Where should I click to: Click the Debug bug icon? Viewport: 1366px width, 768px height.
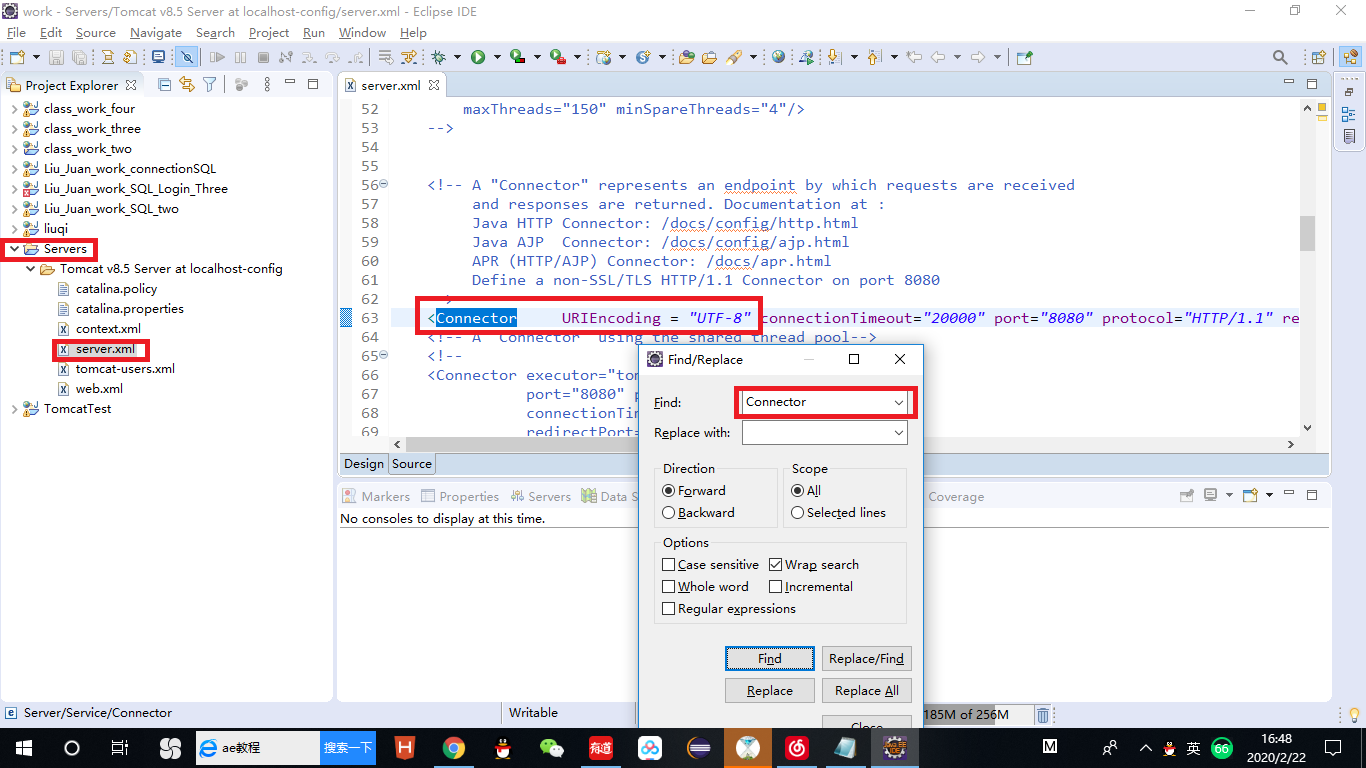tap(439, 57)
